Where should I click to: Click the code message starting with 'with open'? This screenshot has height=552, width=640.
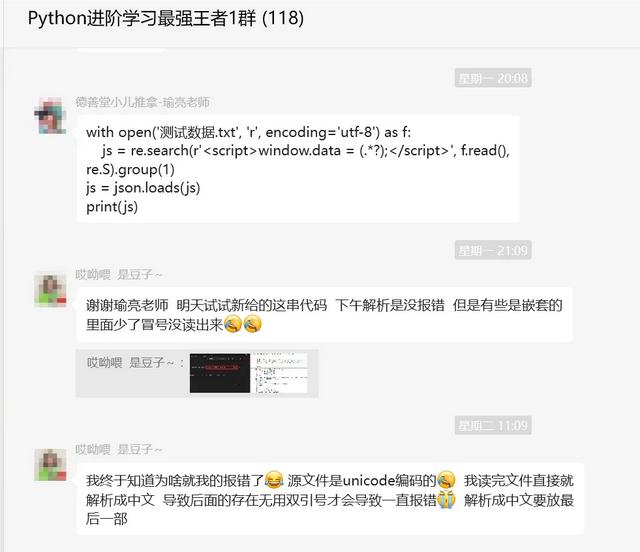coord(298,169)
